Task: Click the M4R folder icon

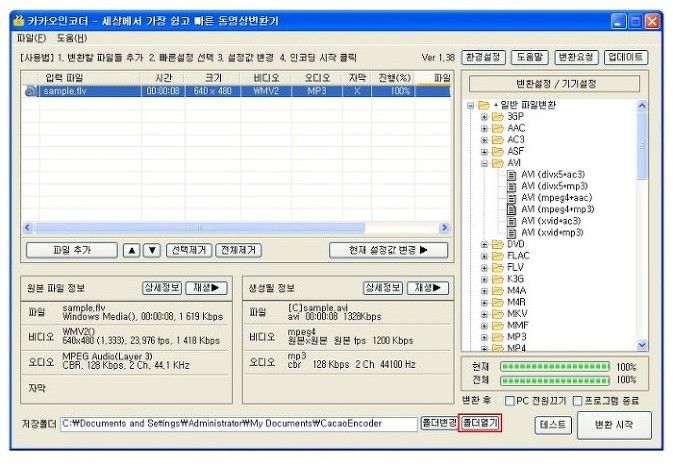Action: pos(497,302)
